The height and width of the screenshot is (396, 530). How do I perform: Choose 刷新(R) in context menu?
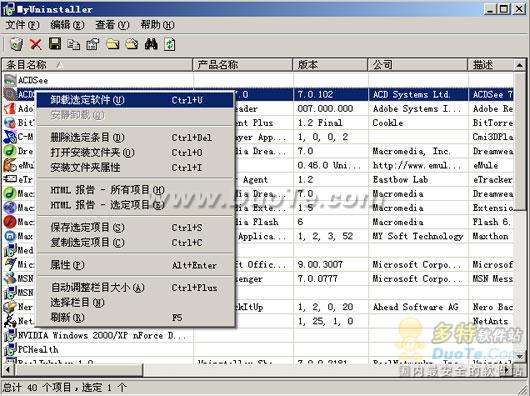(135, 318)
